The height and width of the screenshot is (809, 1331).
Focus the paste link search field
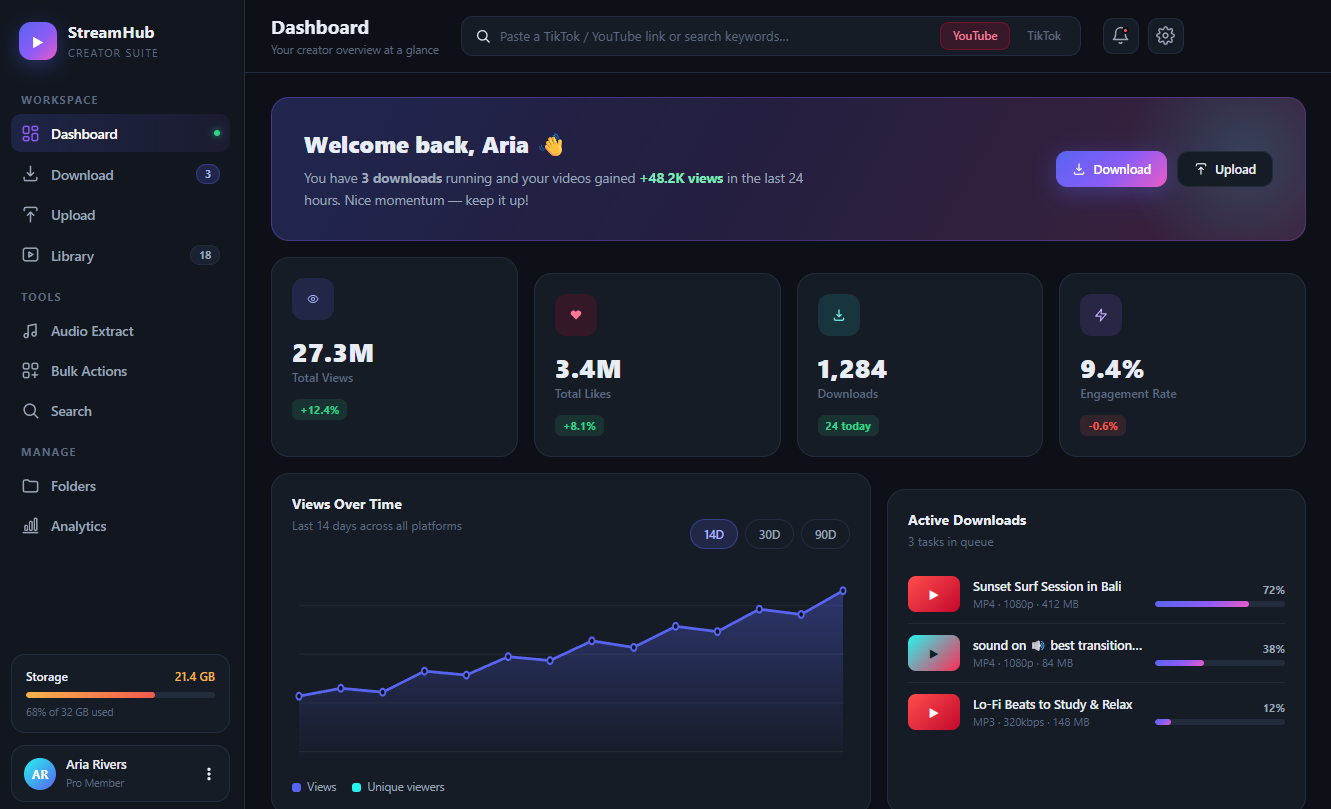pyautogui.click(x=715, y=36)
